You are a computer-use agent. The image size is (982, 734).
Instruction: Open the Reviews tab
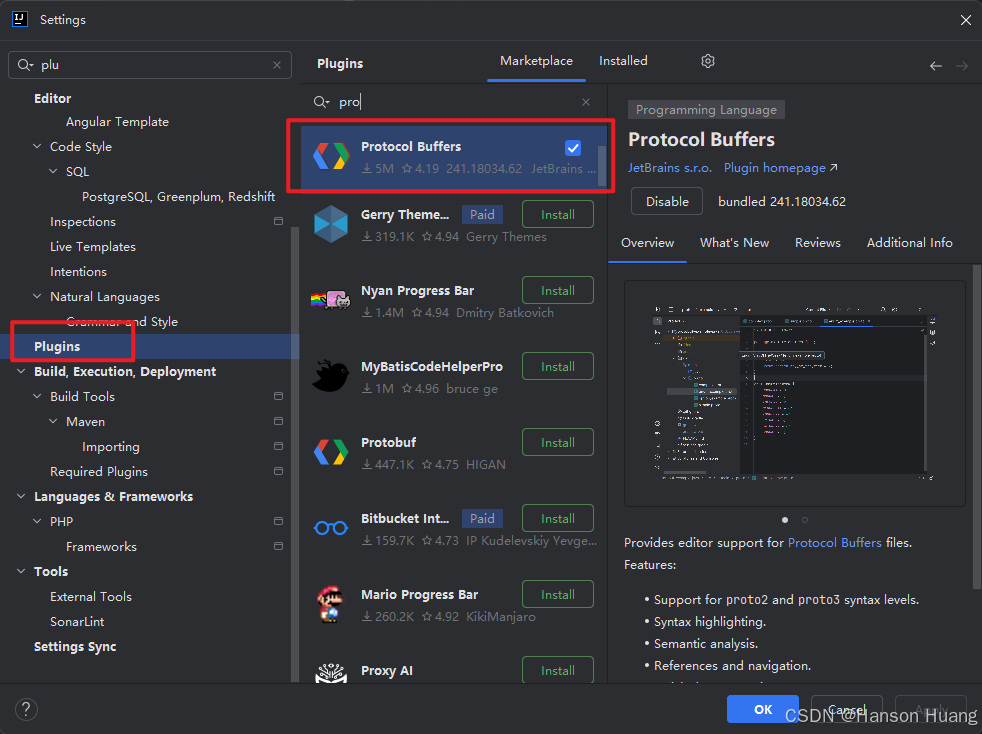click(x=817, y=242)
